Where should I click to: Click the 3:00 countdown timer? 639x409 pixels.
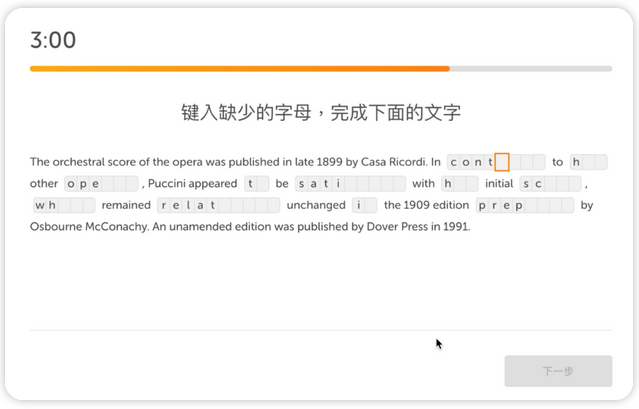coord(53,40)
